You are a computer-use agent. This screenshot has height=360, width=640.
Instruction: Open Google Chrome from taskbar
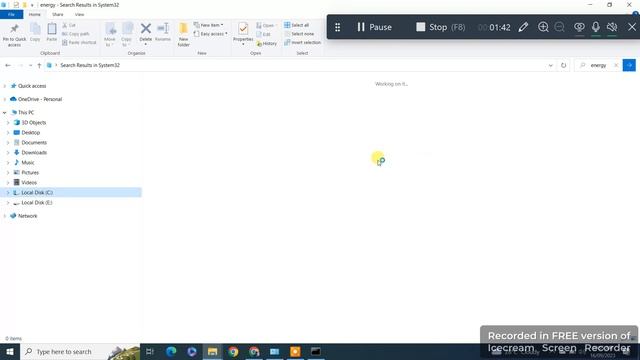point(233,351)
